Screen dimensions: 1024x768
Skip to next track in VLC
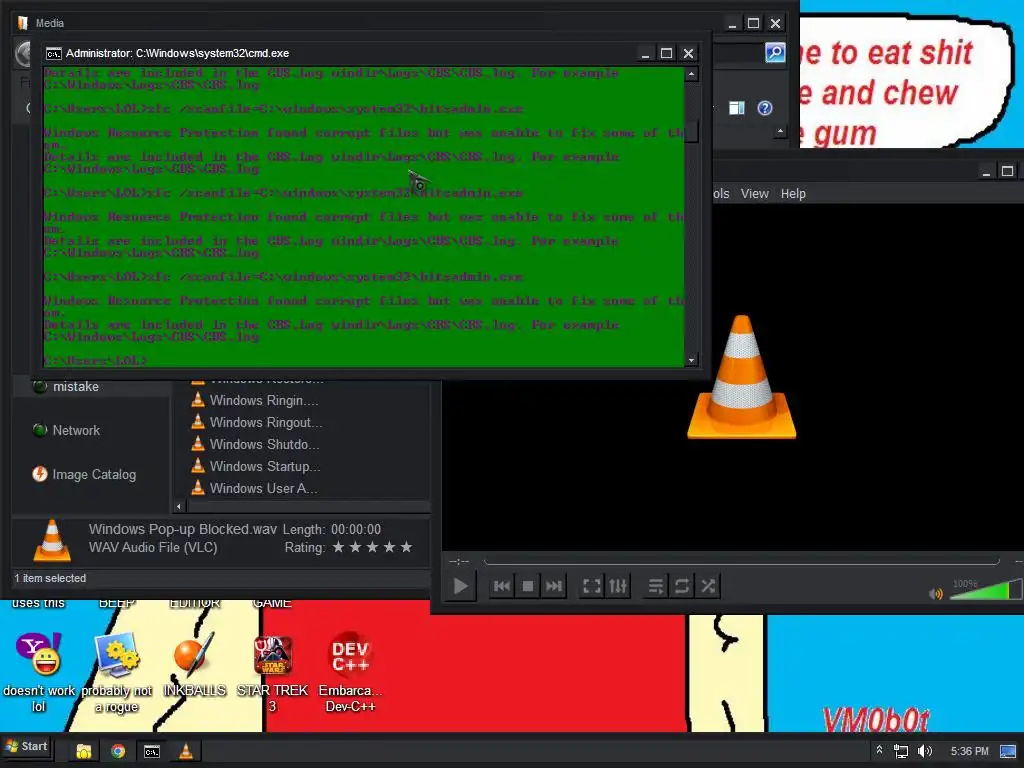[x=554, y=586]
